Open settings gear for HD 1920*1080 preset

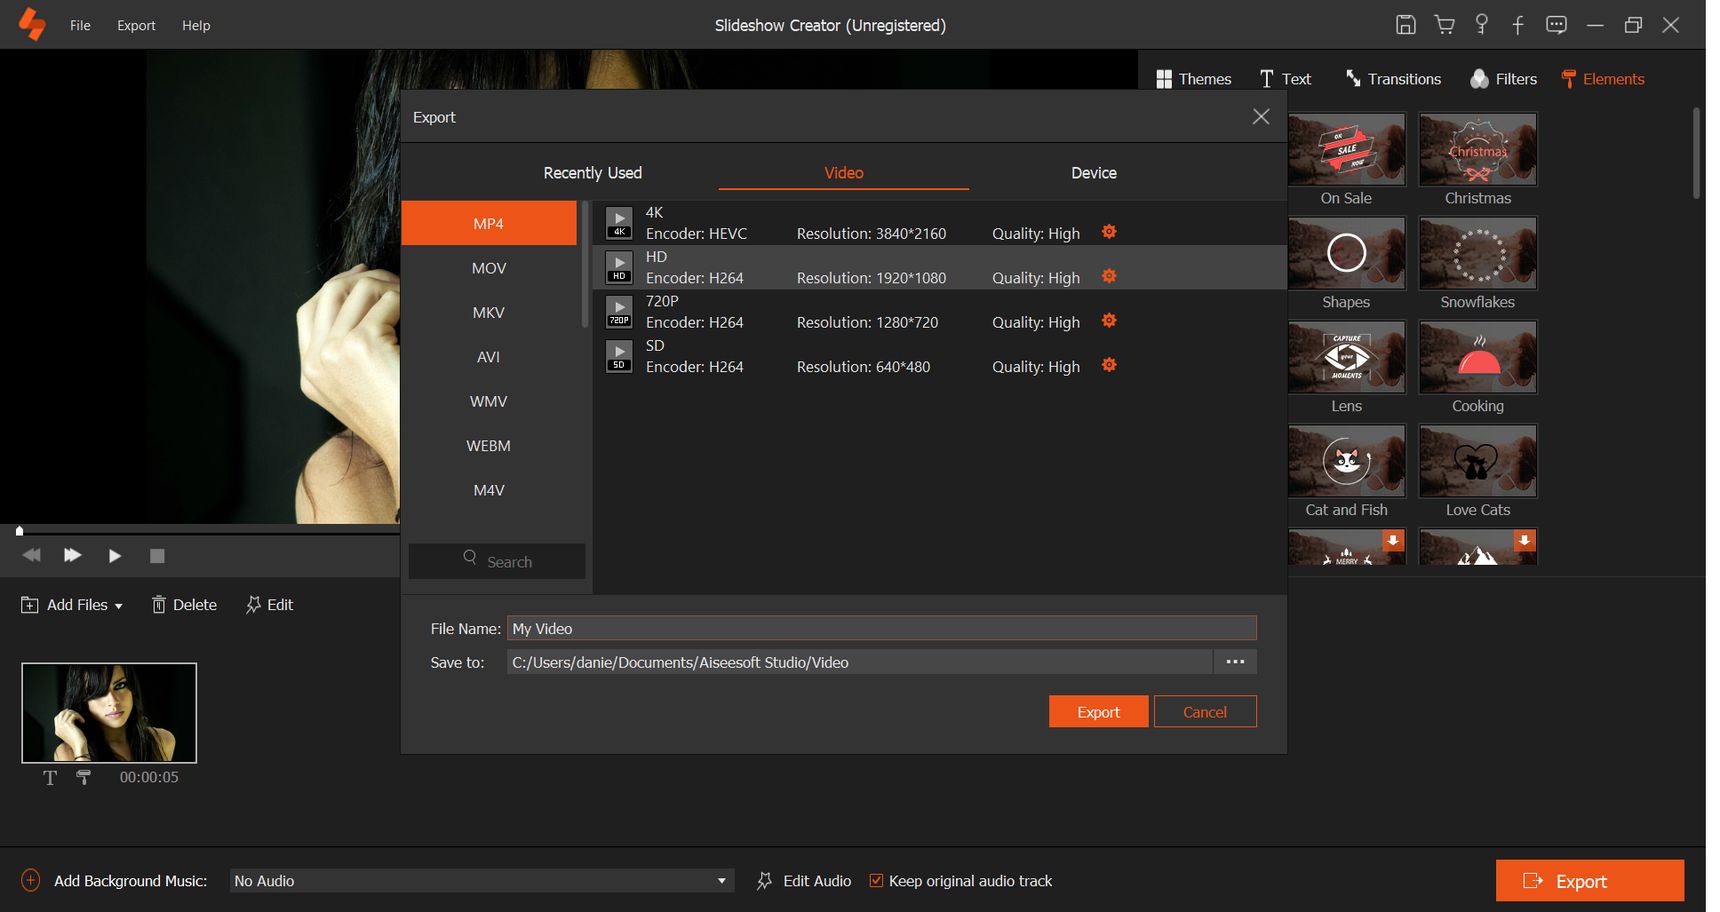(x=1109, y=276)
